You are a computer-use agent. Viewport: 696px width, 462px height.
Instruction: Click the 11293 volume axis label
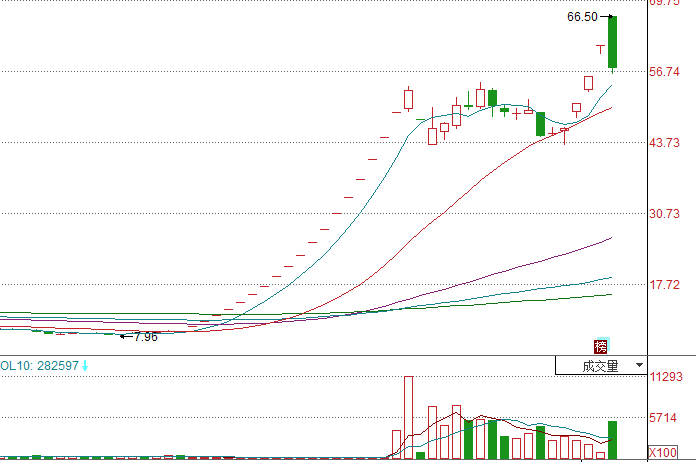666,377
